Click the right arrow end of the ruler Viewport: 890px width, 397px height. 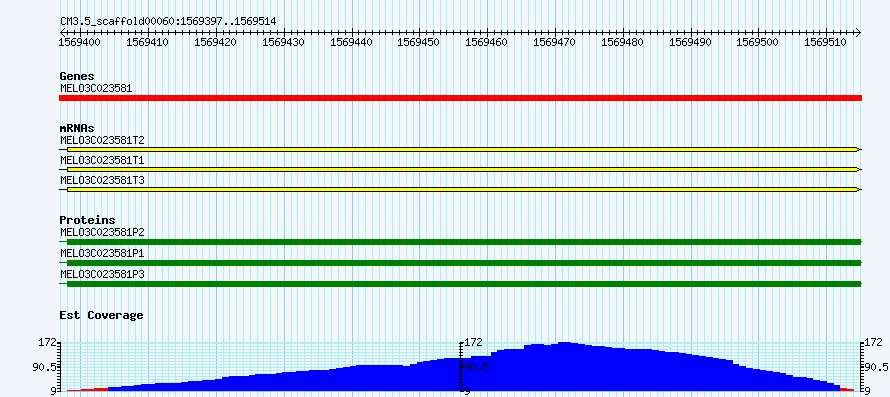(858, 32)
